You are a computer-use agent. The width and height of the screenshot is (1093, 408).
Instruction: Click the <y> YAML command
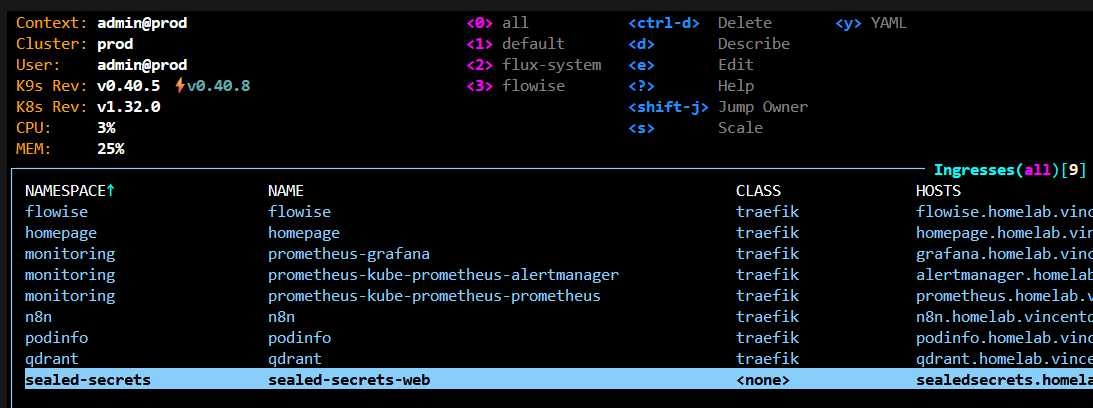pyautogui.click(x=870, y=23)
